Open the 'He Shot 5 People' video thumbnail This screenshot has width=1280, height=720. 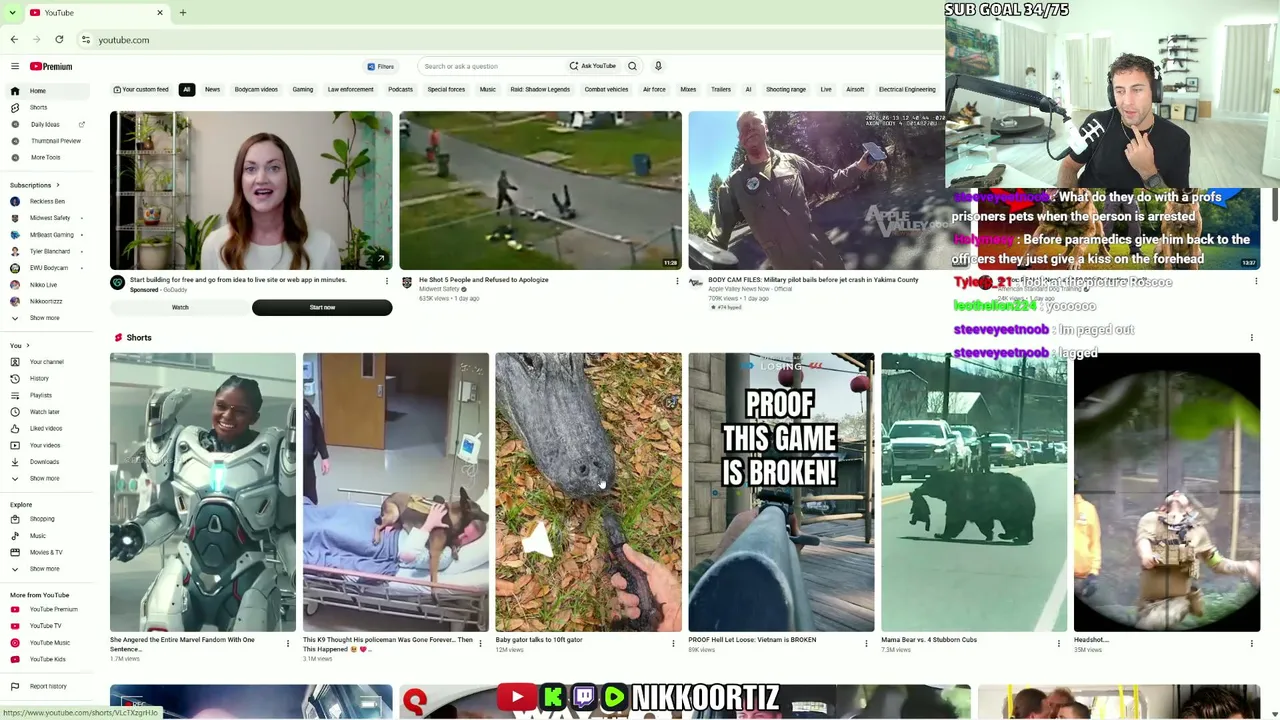pos(540,190)
